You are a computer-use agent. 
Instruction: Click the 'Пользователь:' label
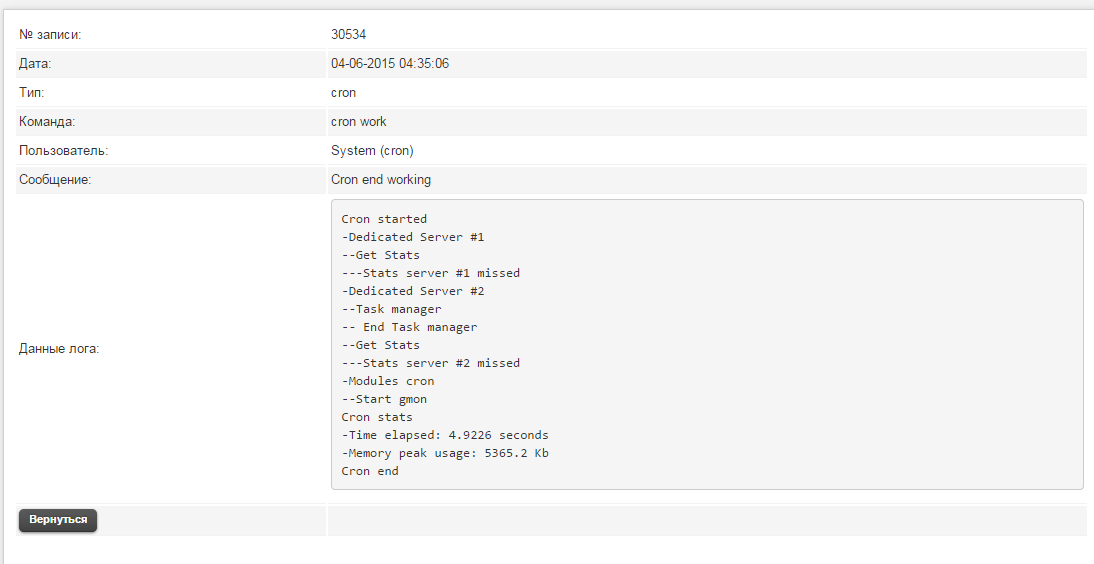[x=64, y=151]
